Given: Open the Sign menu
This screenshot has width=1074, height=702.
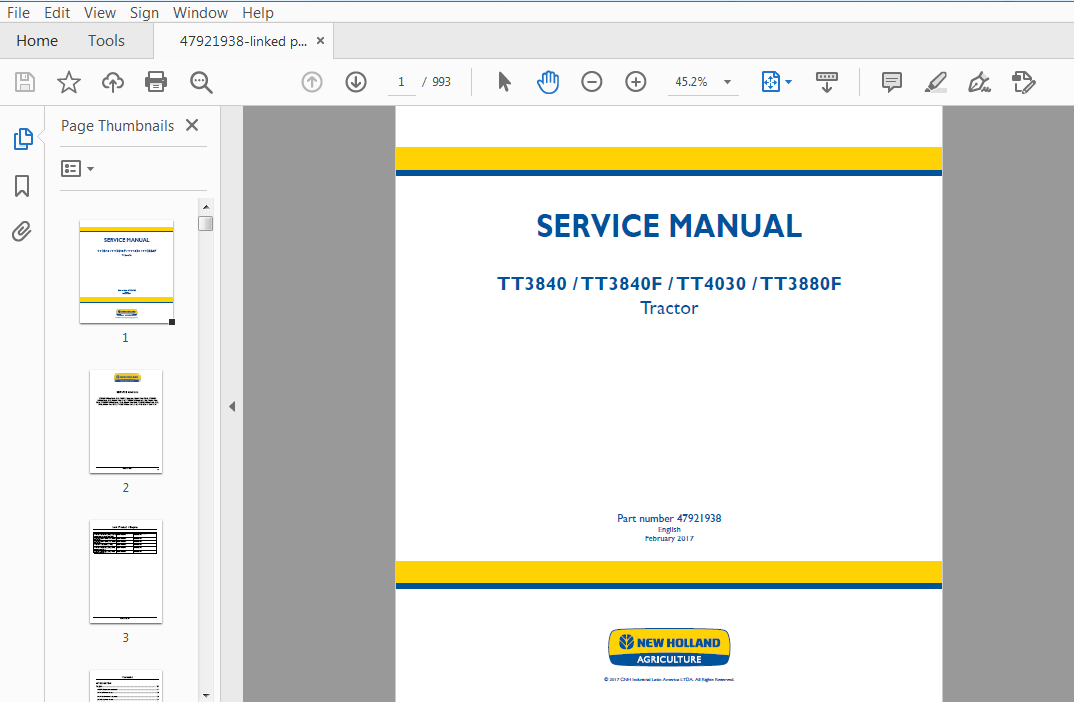Looking at the screenshot, I should [x=145, y=12].
